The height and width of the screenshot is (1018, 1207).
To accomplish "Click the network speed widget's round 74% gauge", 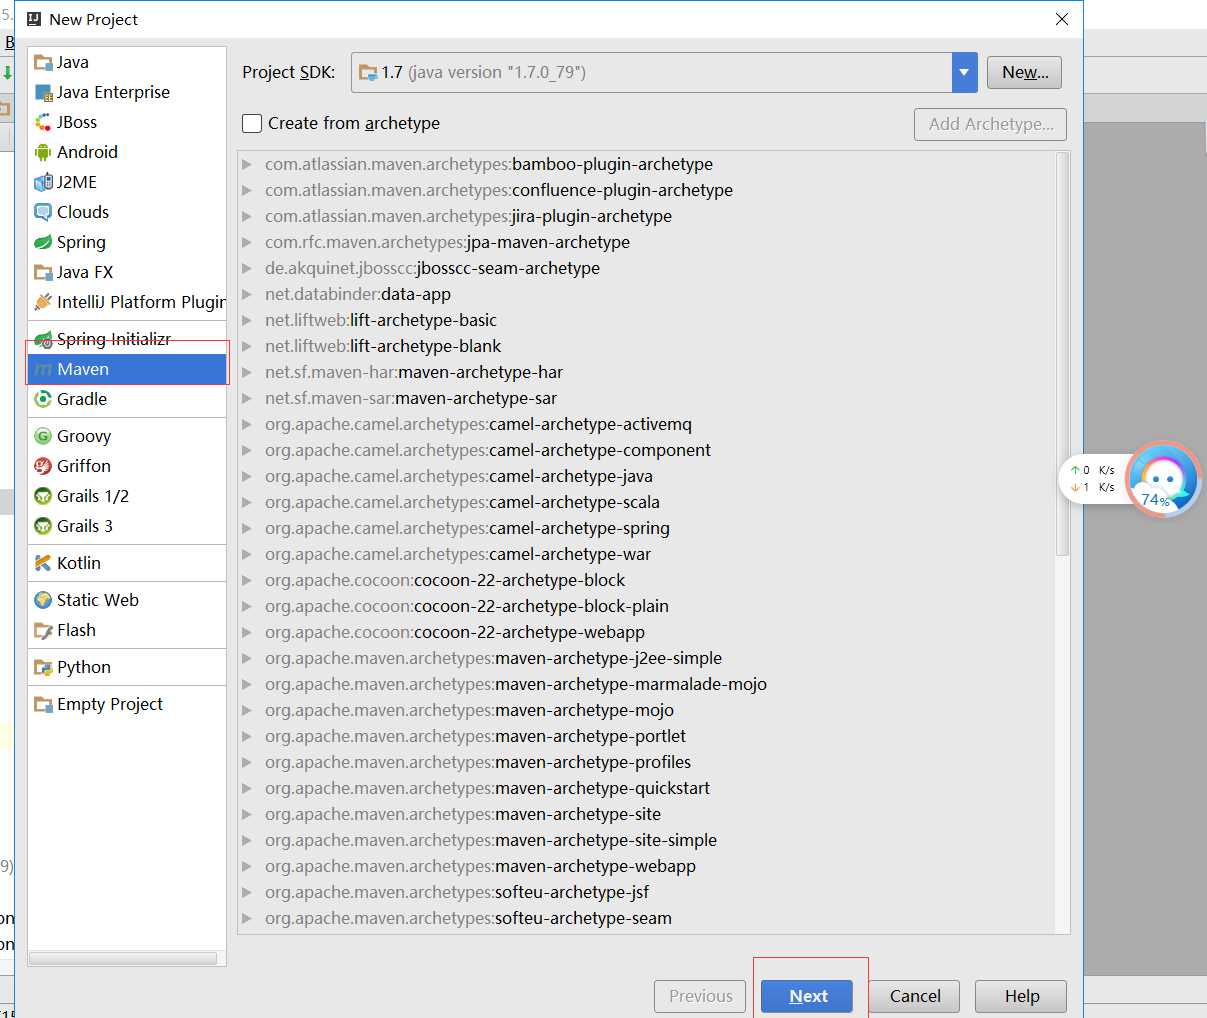I will click(1163, 479).
